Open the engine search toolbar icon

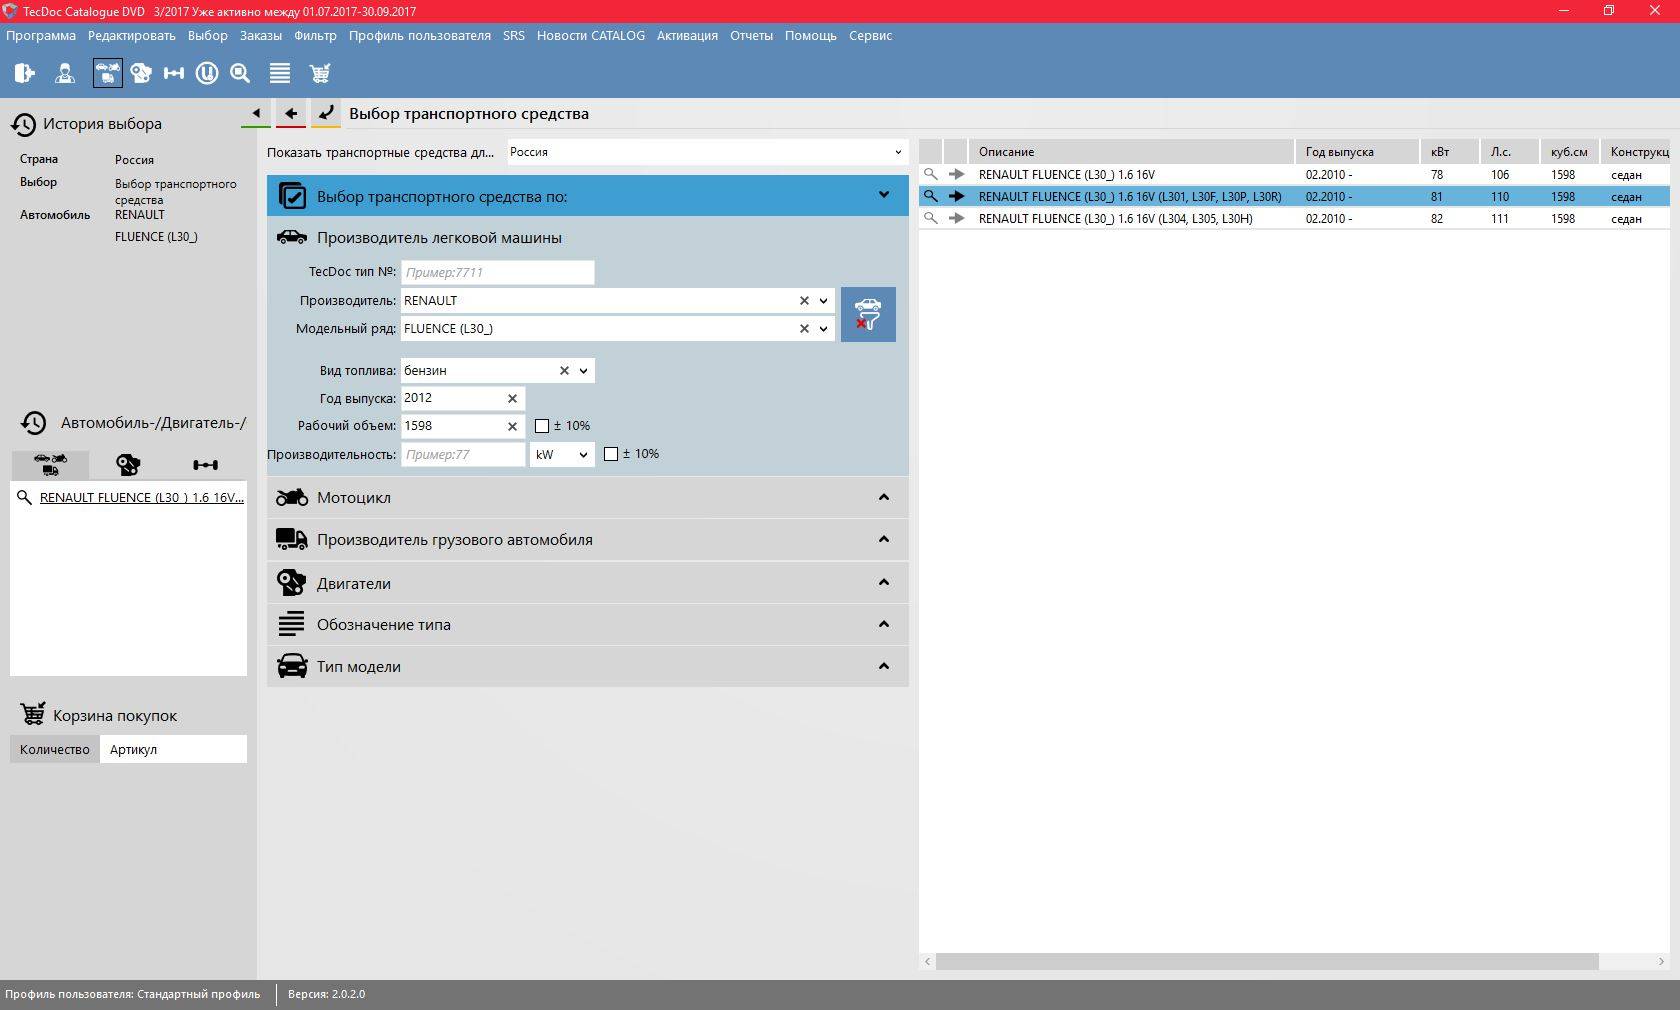tap(141, 73)
